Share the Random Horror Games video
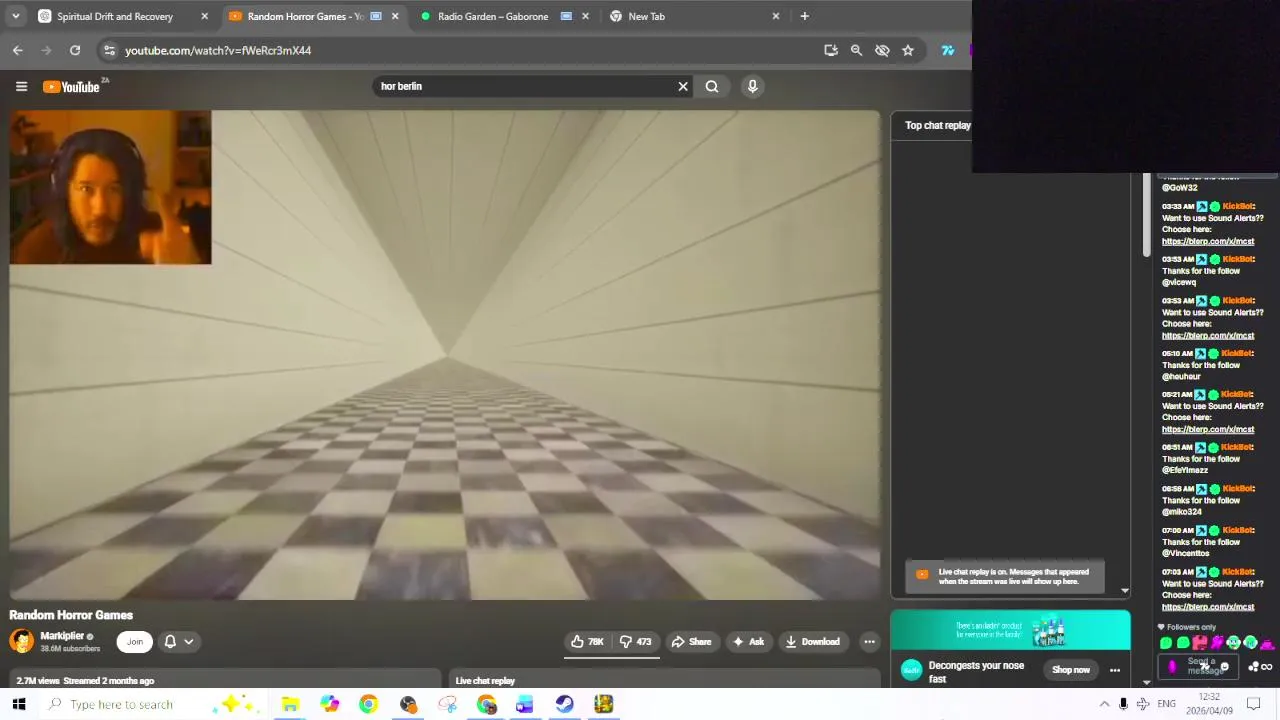Image resolution: width=1280 pixels, height=720 pixels. pos(691,642)
